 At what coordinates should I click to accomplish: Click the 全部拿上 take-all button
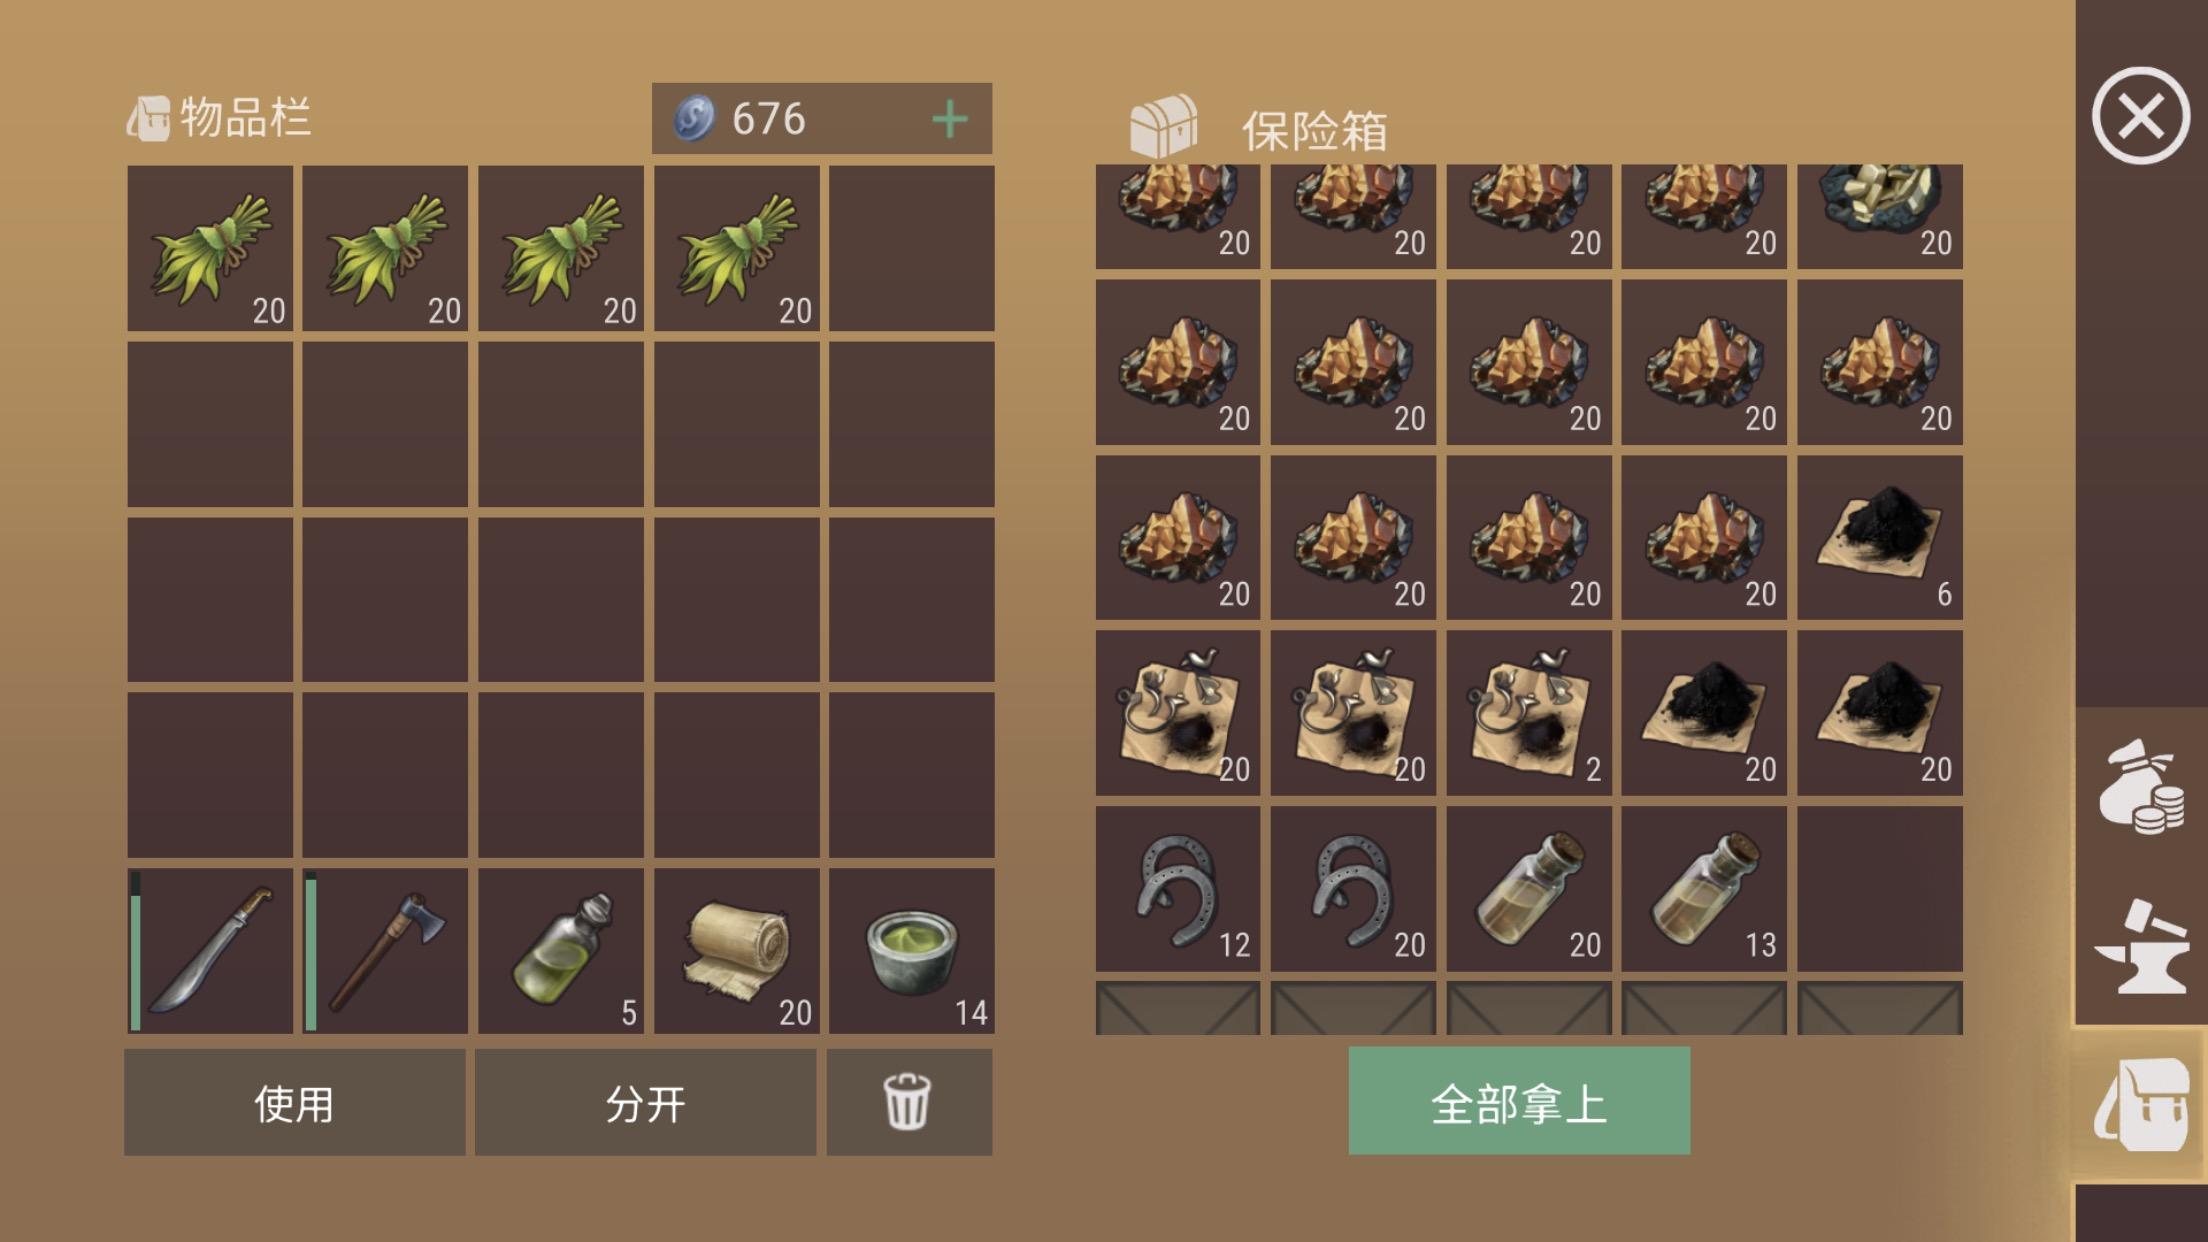(x=1519, y=1101)
